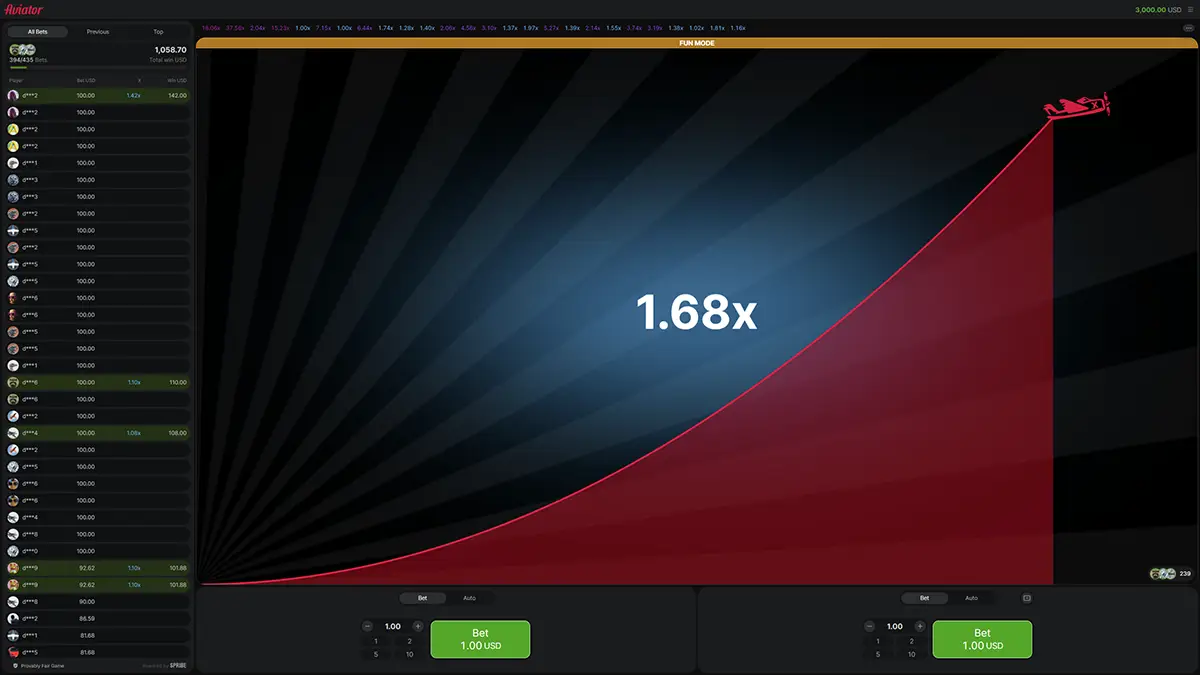1200x675 pixels.
Task: Choose quick amount 2 in left panel
Action: [410, 641]
